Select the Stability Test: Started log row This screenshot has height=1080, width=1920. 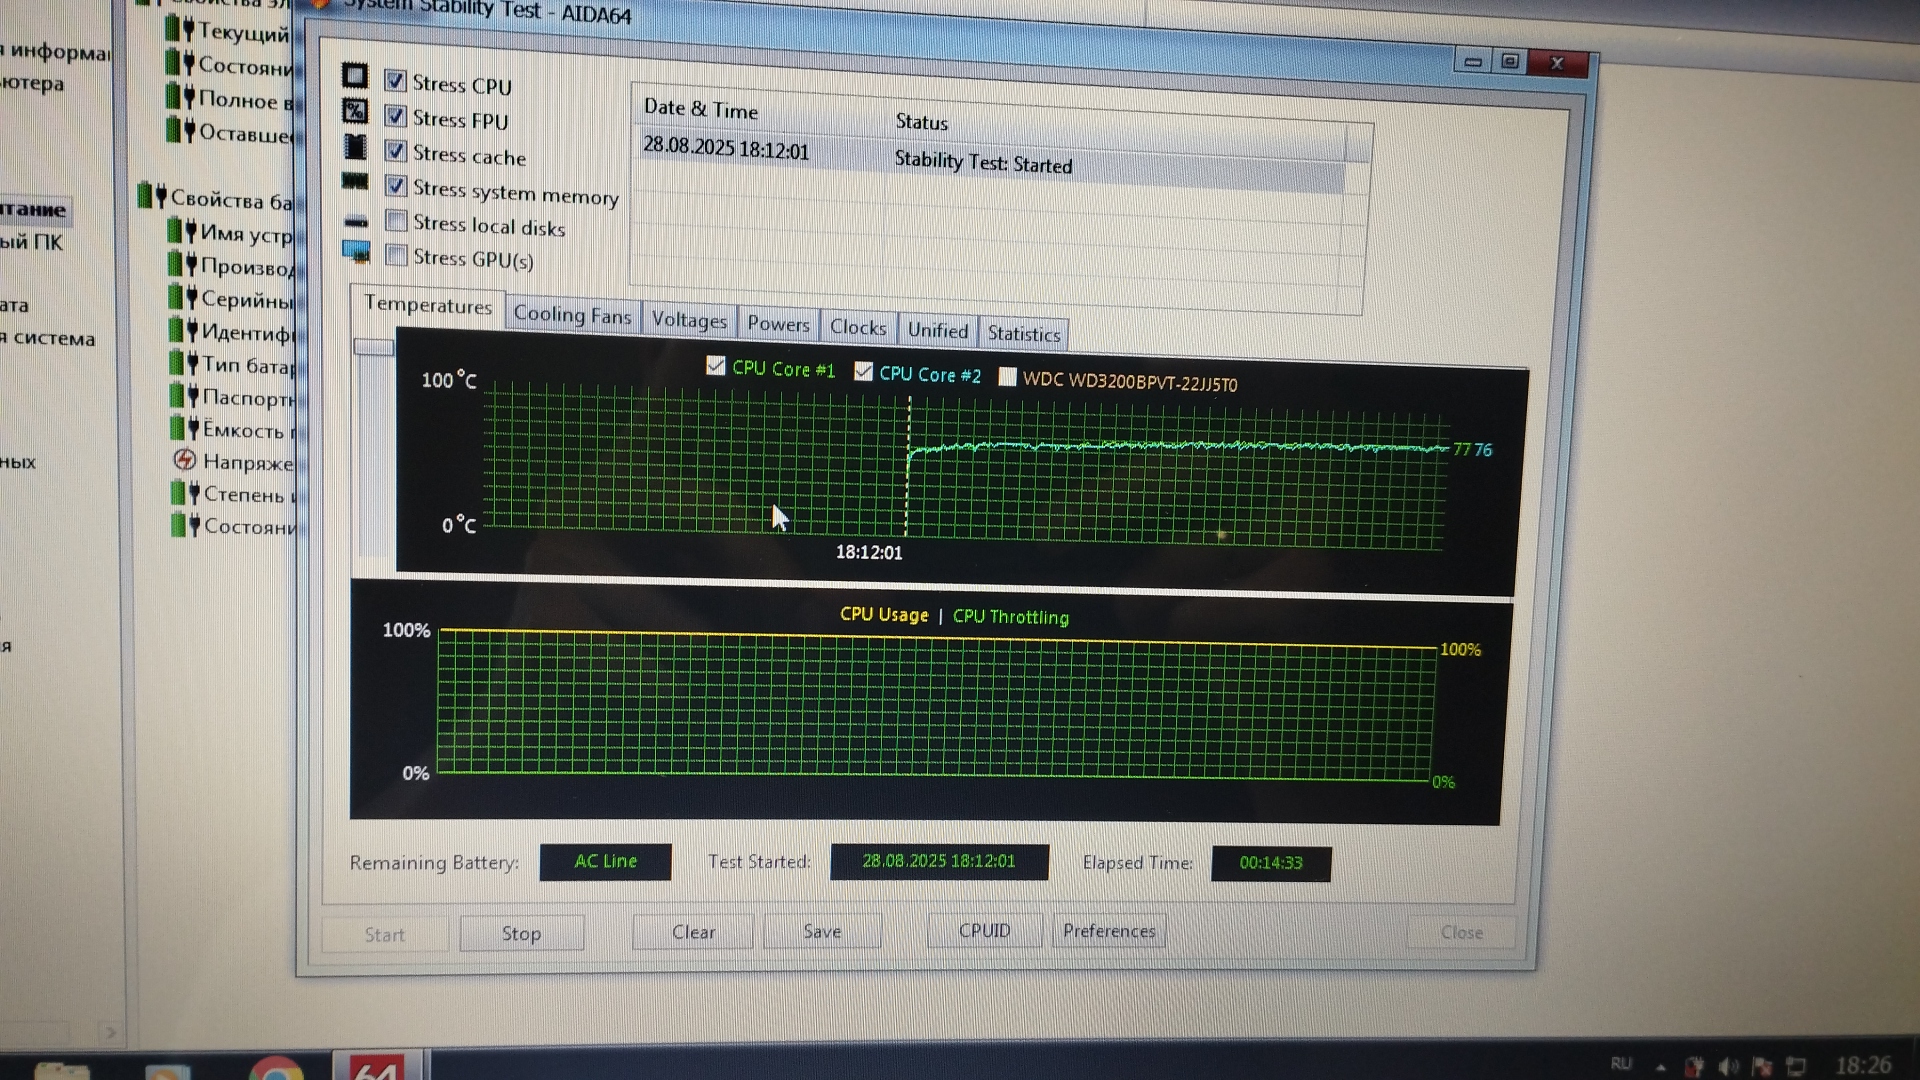(x=985, y=163)
